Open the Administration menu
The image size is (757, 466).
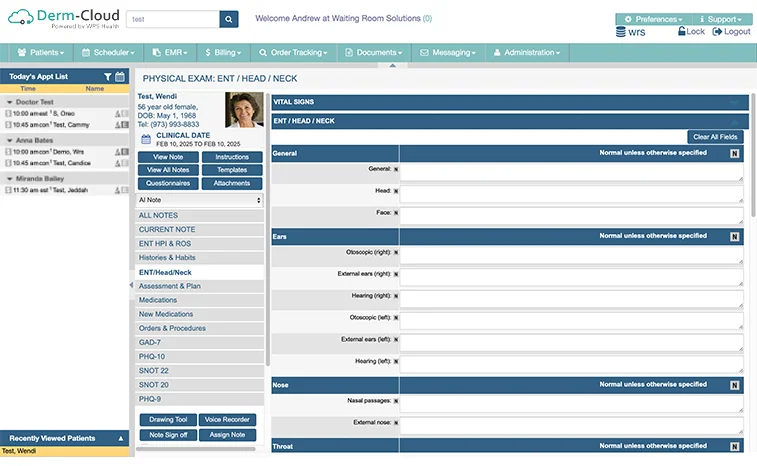tap(527, 52)
